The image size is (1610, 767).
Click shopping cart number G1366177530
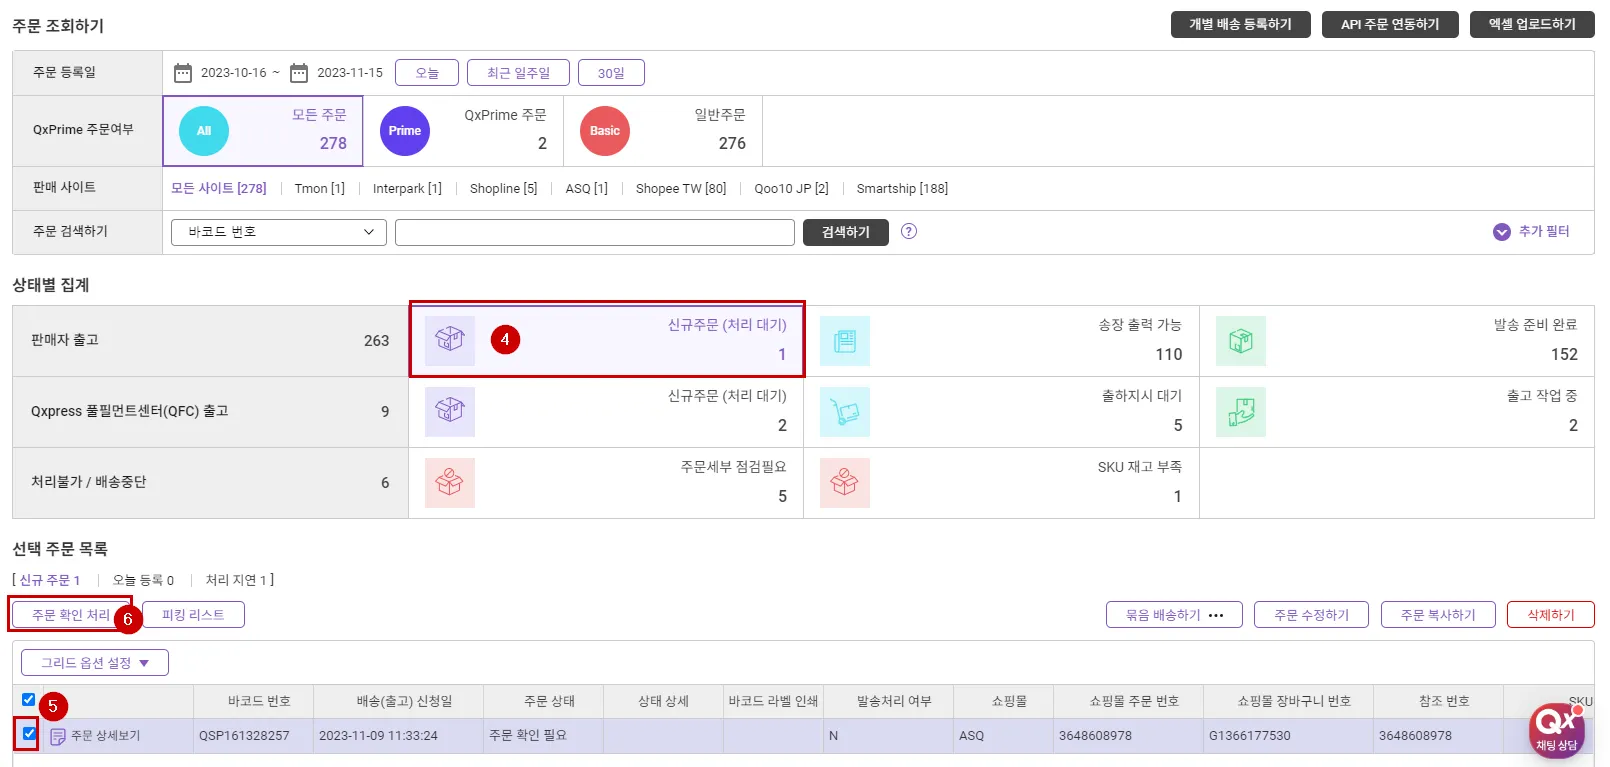[x=1249, y=736]
